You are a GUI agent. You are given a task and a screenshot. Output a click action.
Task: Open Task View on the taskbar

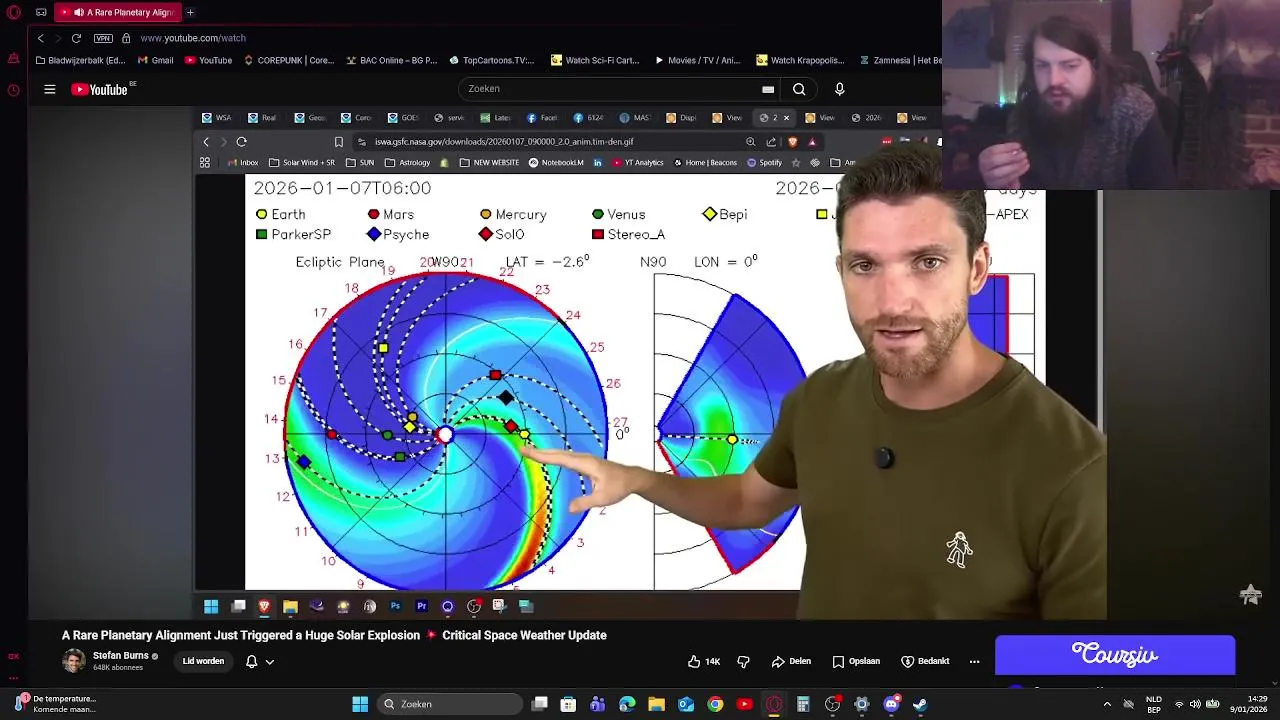pyautogui.click(x=539, y=704)
